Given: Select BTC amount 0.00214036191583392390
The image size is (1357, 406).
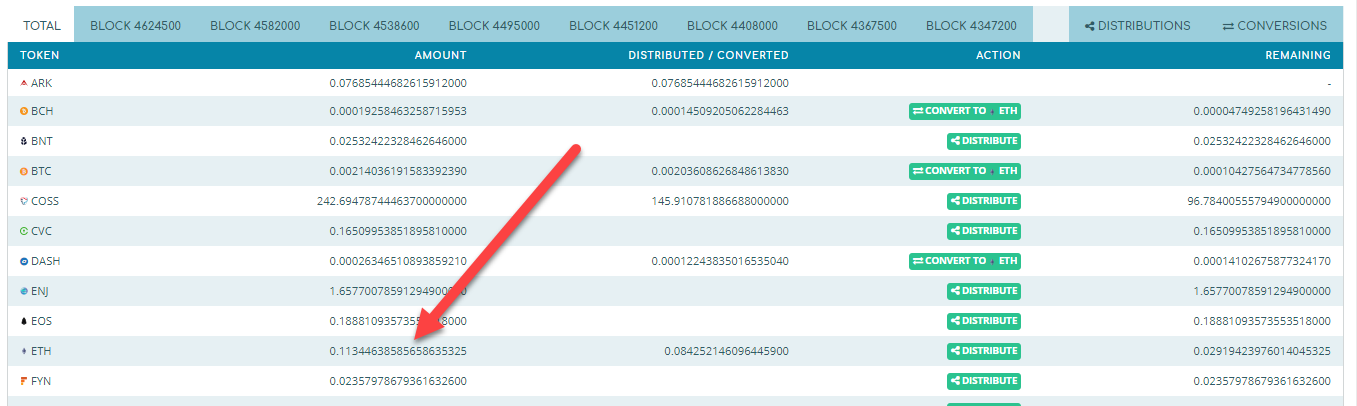Looking at the screenshot, I should tap(398, 172).
